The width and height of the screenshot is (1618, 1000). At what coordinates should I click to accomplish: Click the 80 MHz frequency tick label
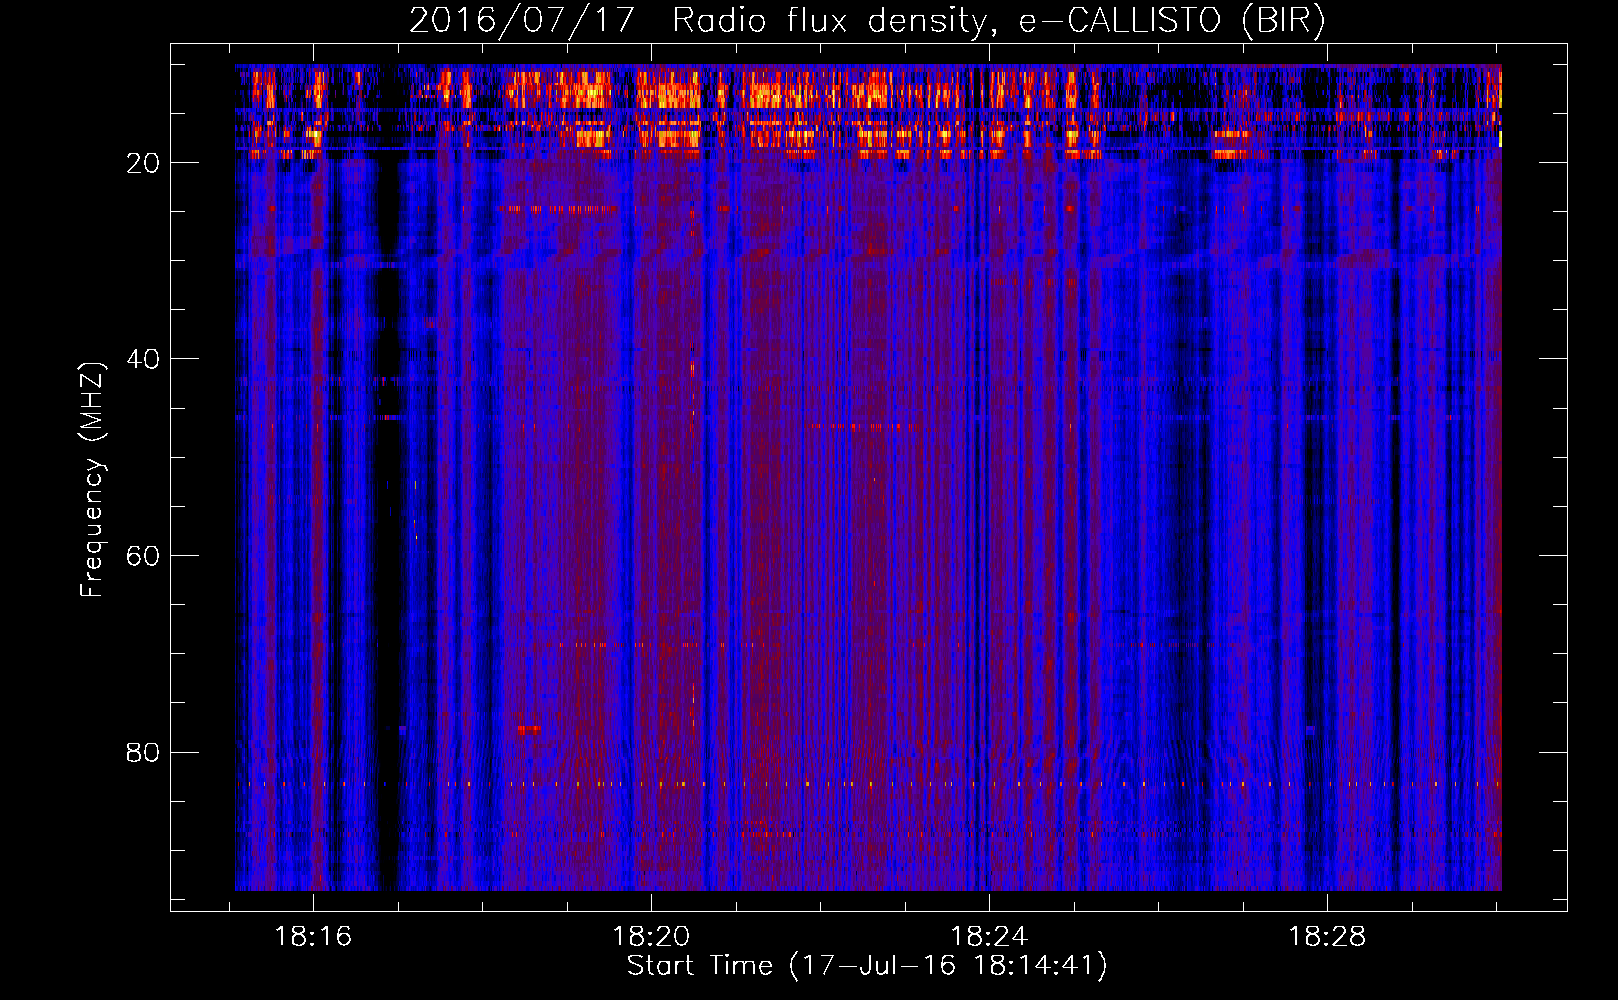(144, 752)
